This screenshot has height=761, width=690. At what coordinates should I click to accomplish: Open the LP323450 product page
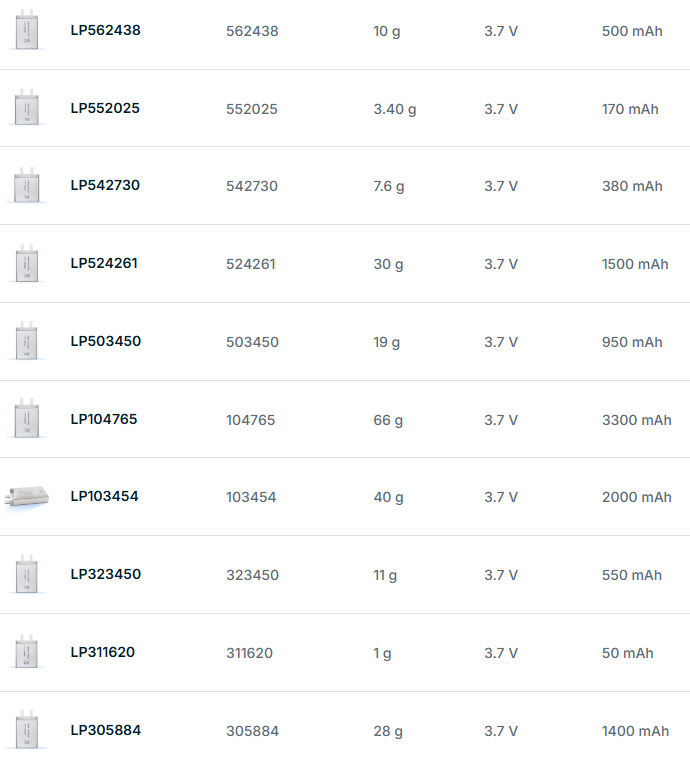(x=105, y=575)
